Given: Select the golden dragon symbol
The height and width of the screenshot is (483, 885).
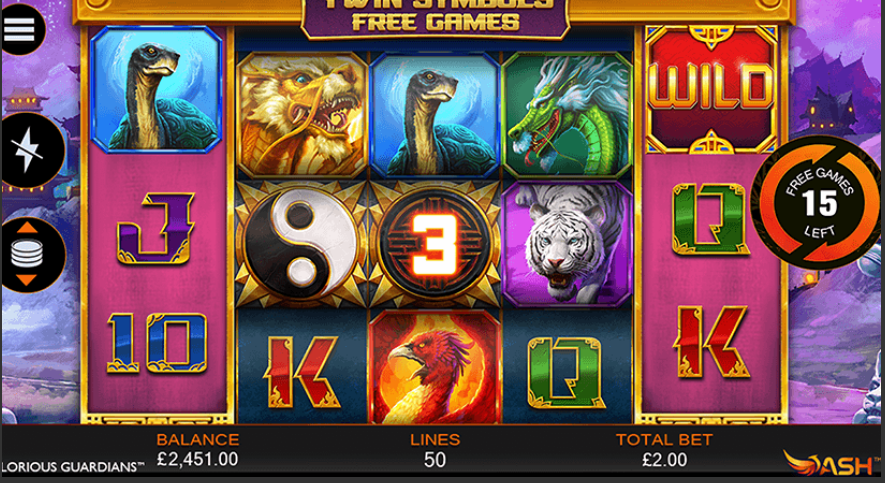Looking at the screenshot, I should [x=302, y=116].
